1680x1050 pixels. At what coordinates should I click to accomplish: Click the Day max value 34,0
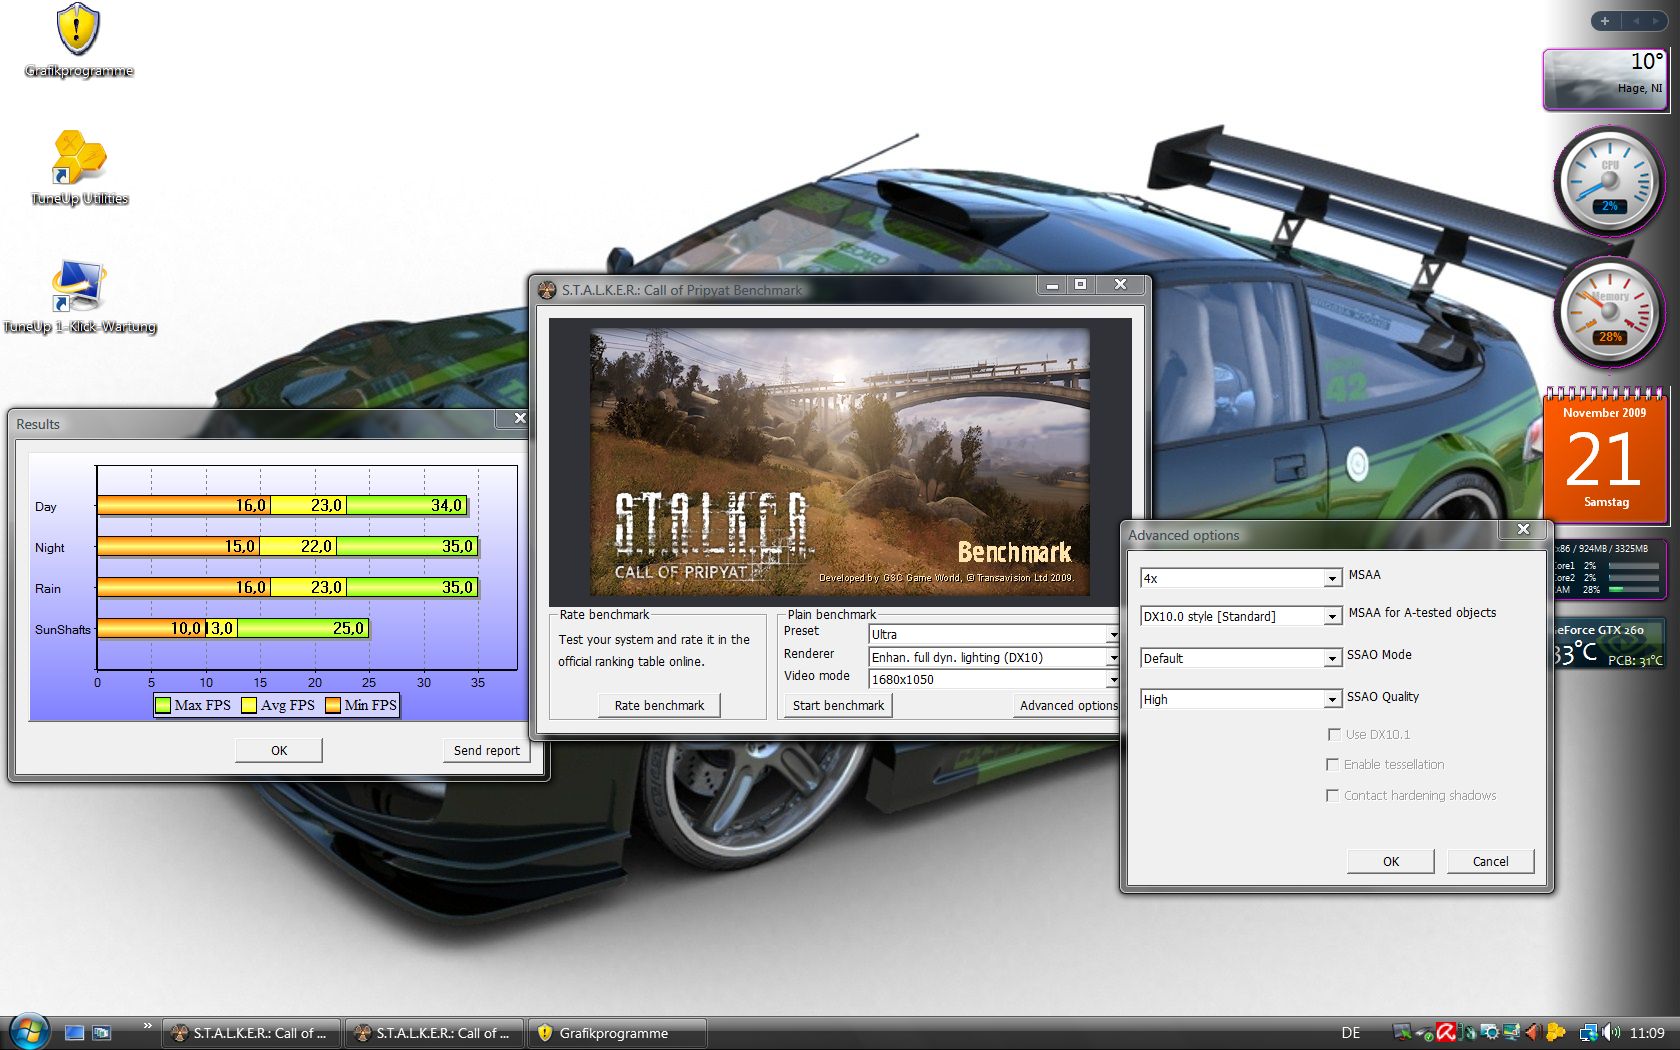tap(446, 505)
